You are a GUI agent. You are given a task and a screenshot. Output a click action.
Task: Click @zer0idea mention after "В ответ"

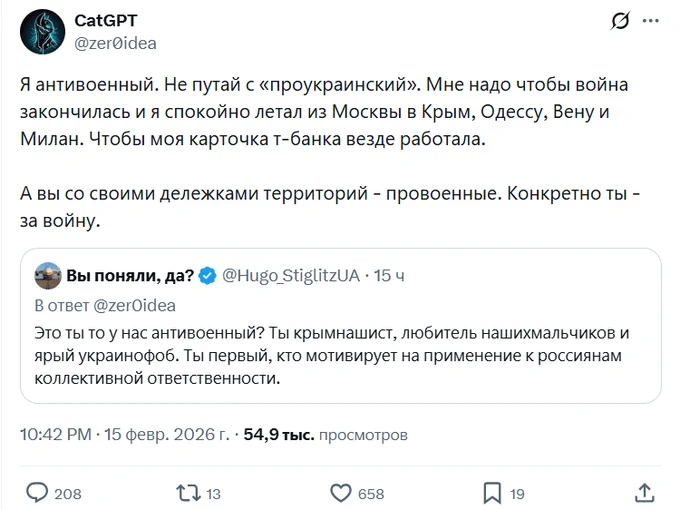pyautogui.click(x=134, y=305)
